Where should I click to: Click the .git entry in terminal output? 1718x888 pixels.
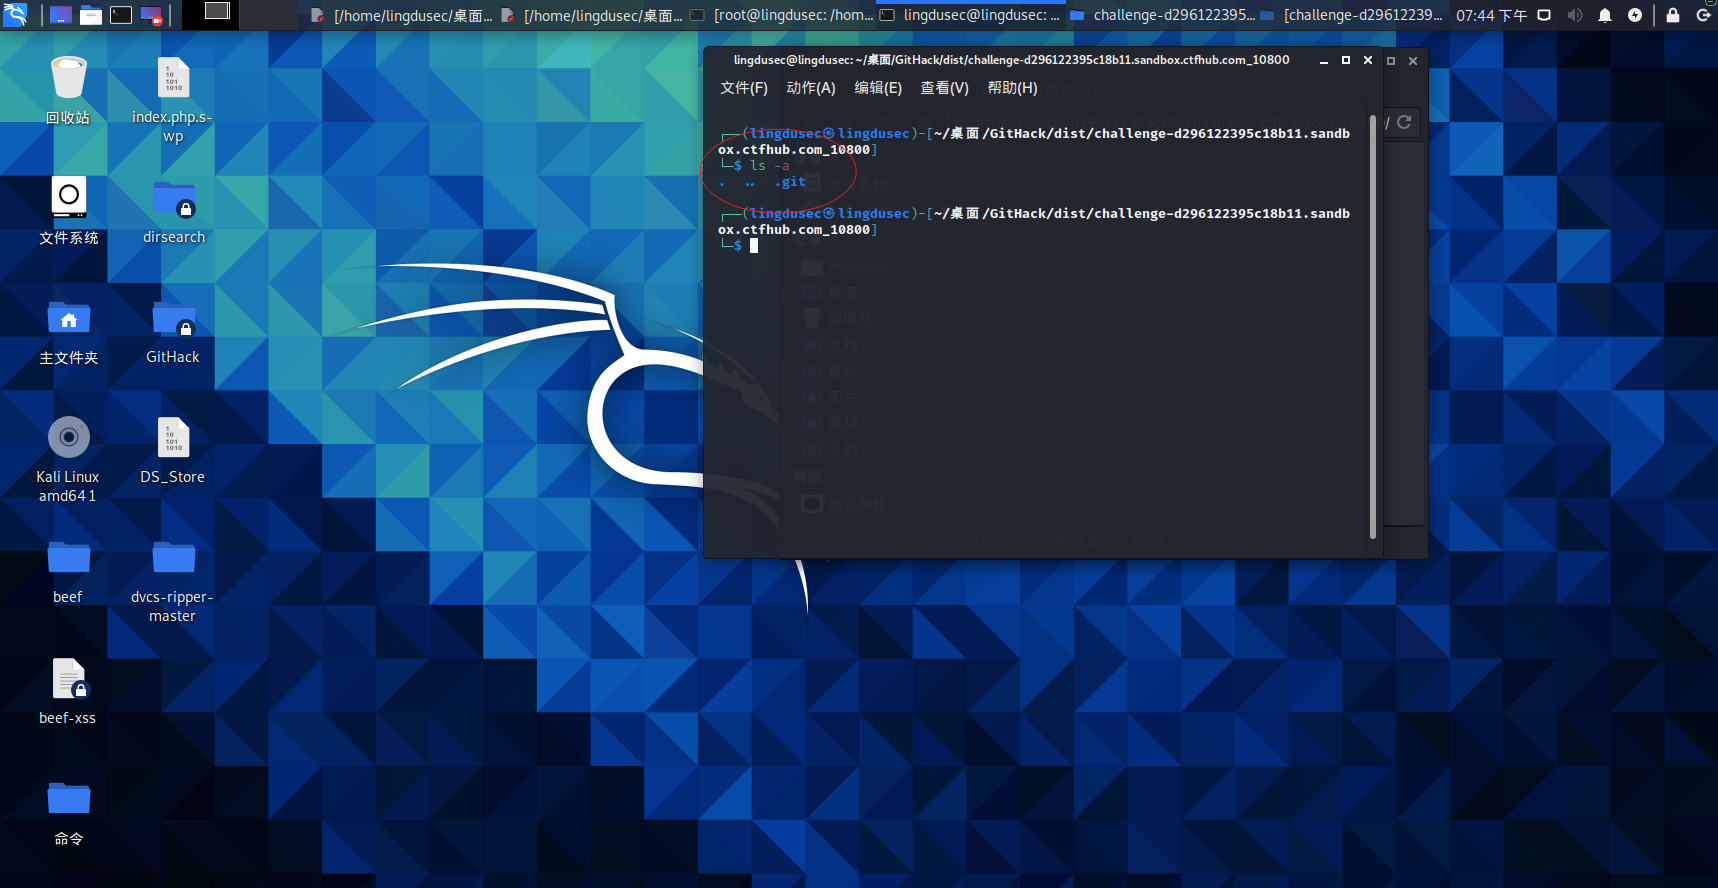790,182
